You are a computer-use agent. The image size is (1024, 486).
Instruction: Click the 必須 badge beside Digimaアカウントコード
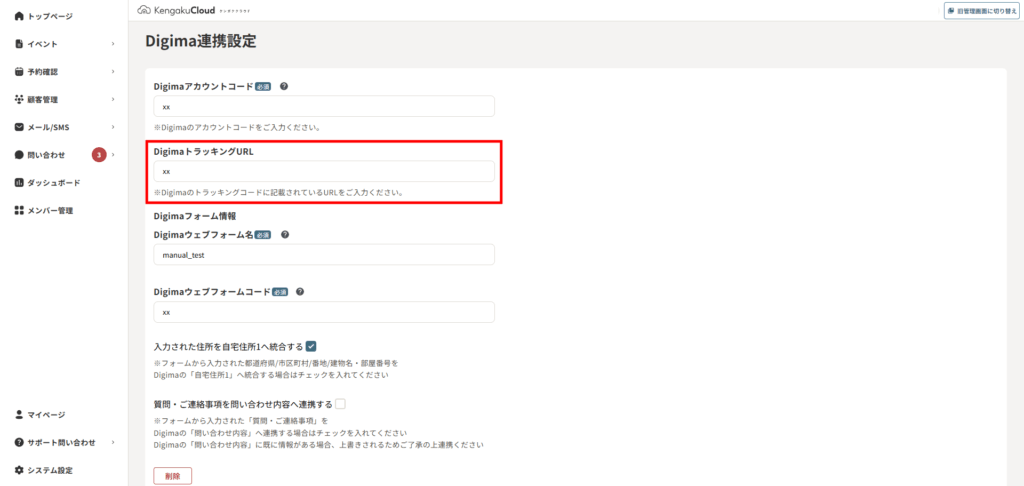[x=263, y=86]
